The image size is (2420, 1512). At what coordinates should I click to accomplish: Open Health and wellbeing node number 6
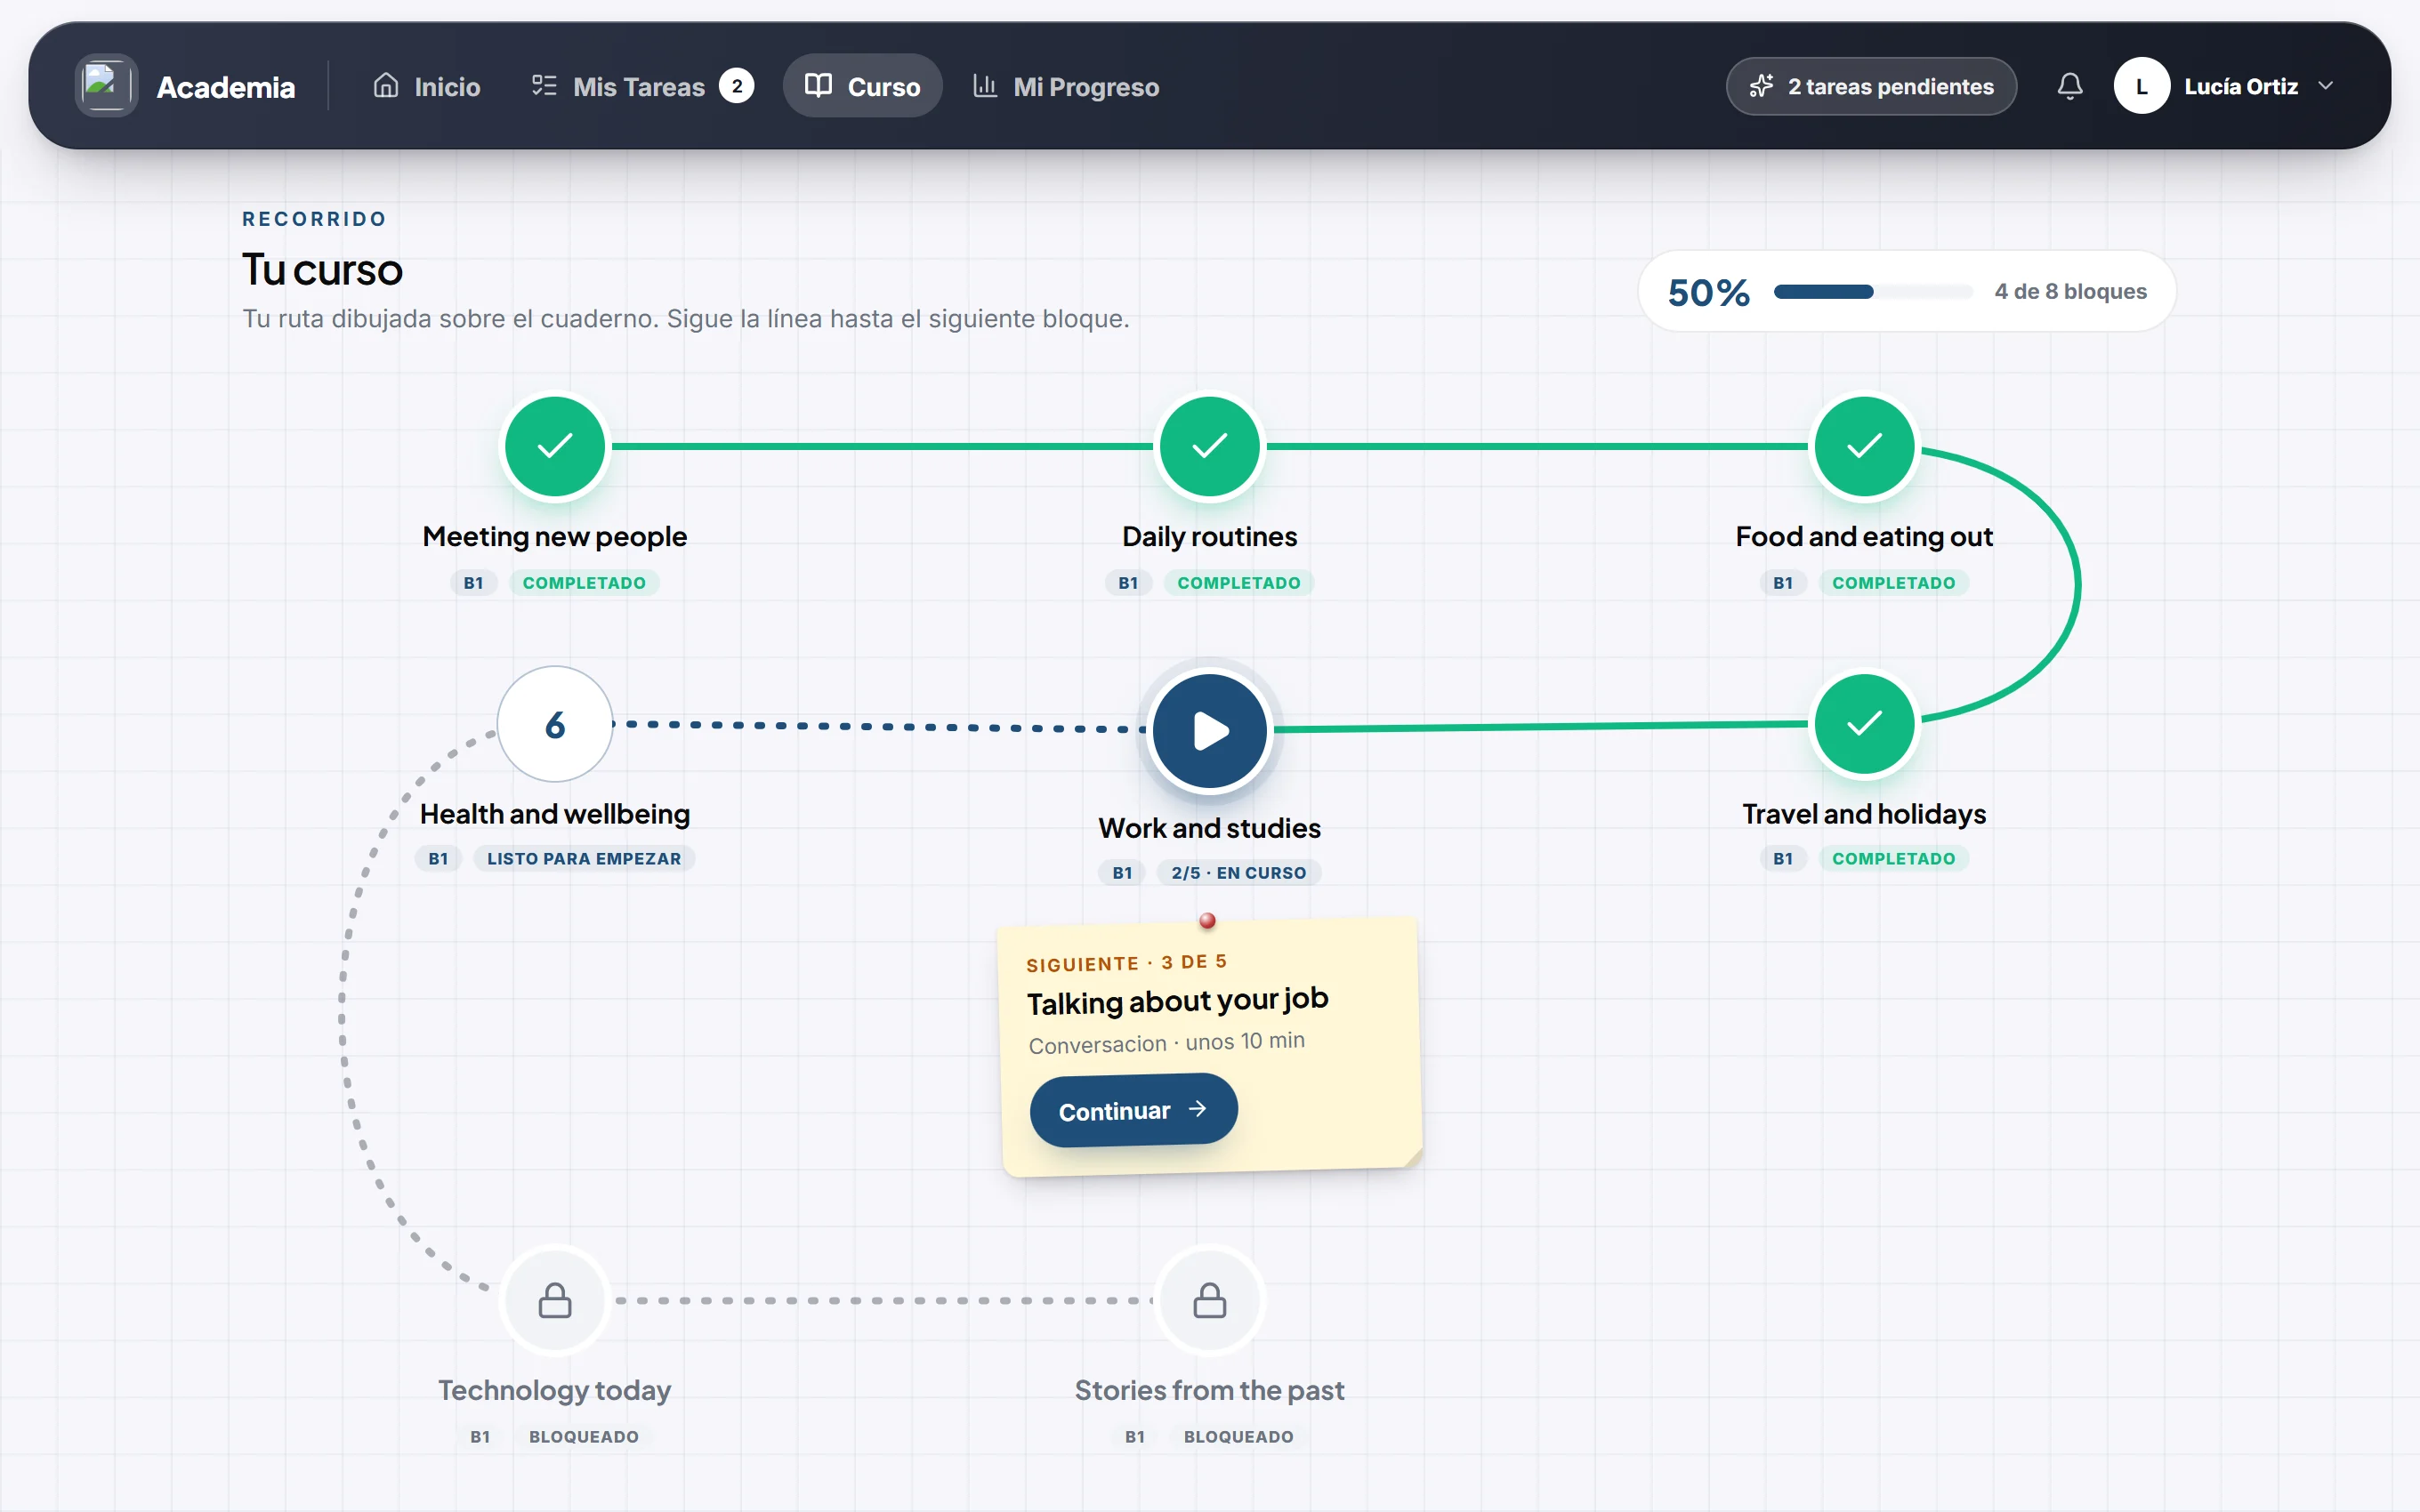click(x=555, y=724)
